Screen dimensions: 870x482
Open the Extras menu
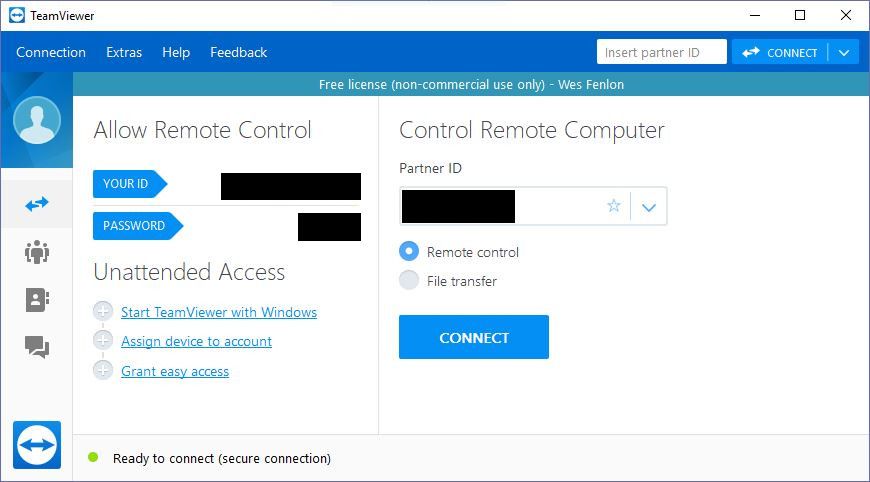pos(124,53)
